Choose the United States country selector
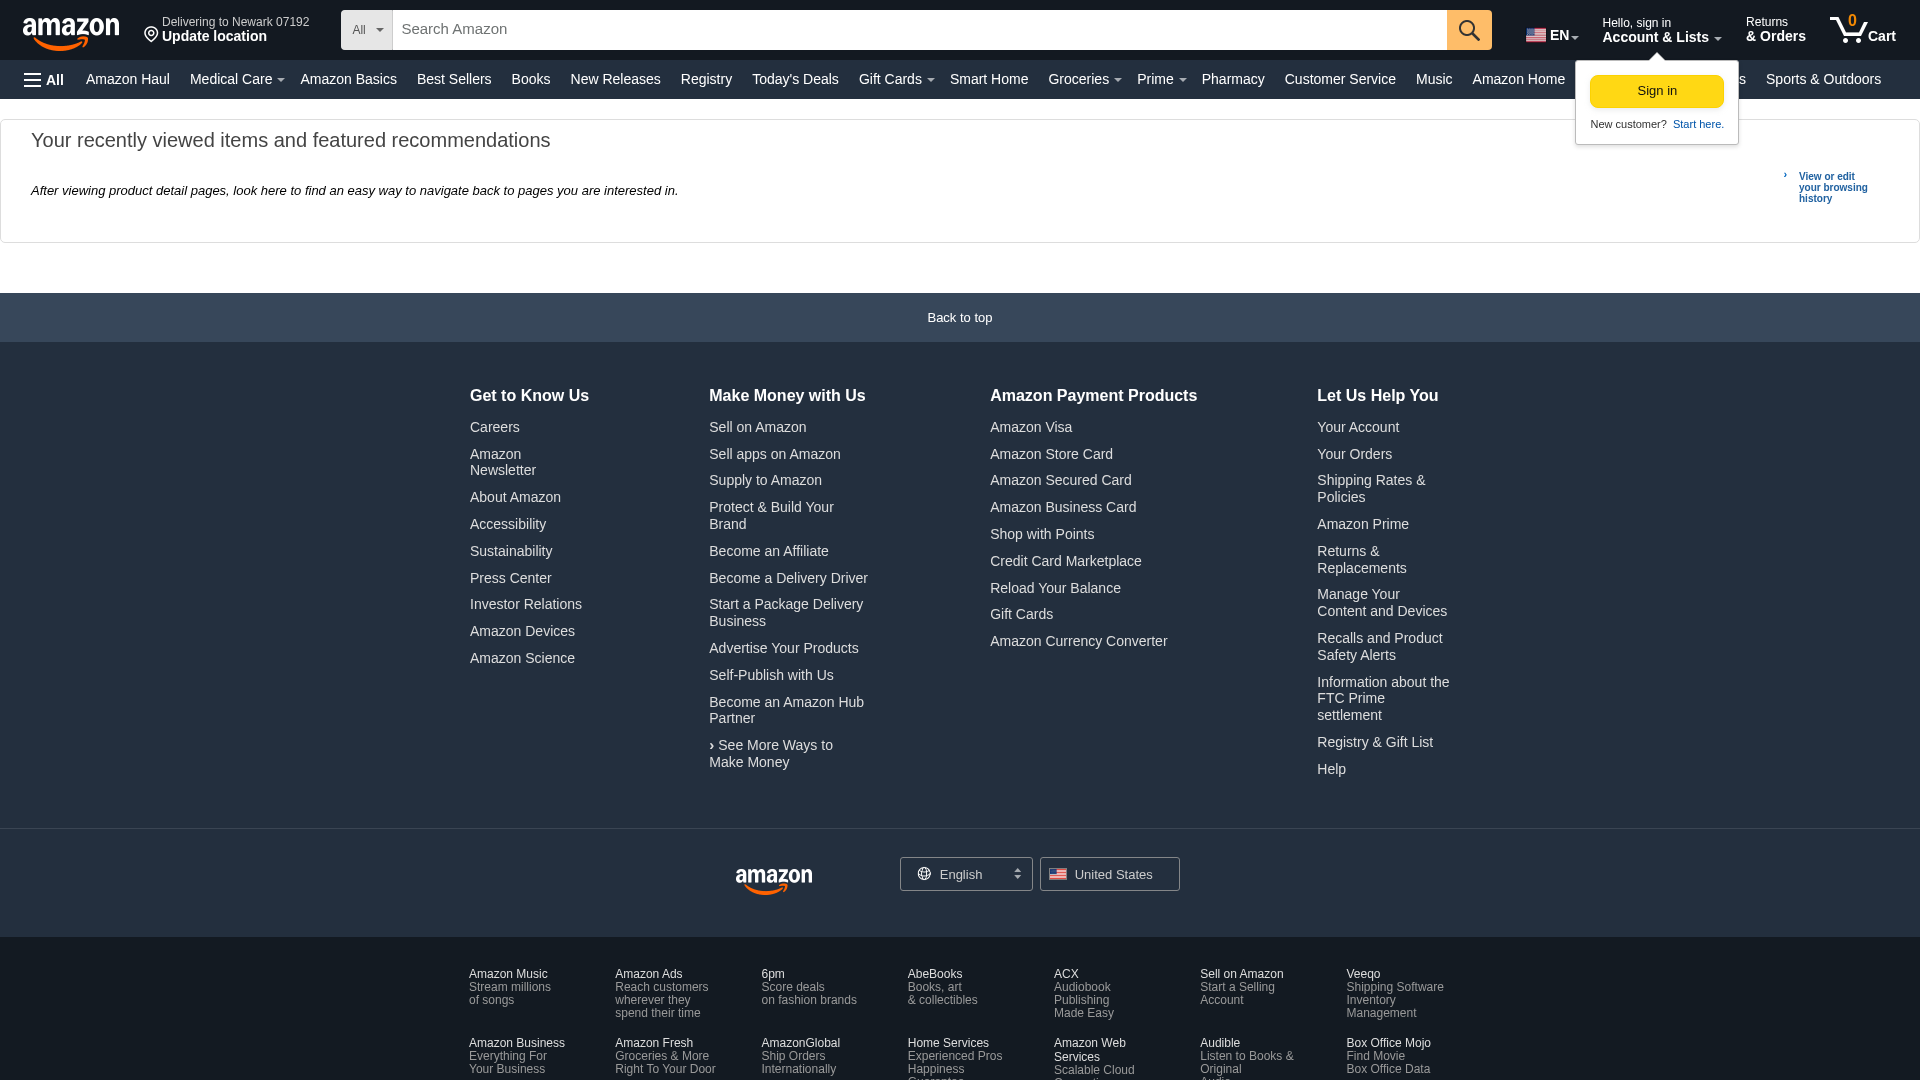This screenshot has height=1080, width=1920. point(1109,874)
